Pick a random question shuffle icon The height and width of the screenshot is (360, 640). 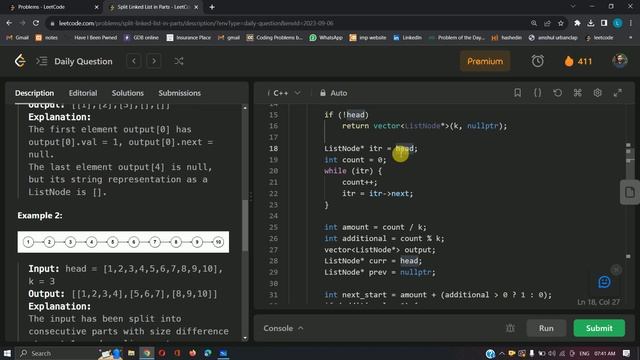pyautogui.click(x=178, y=61)
